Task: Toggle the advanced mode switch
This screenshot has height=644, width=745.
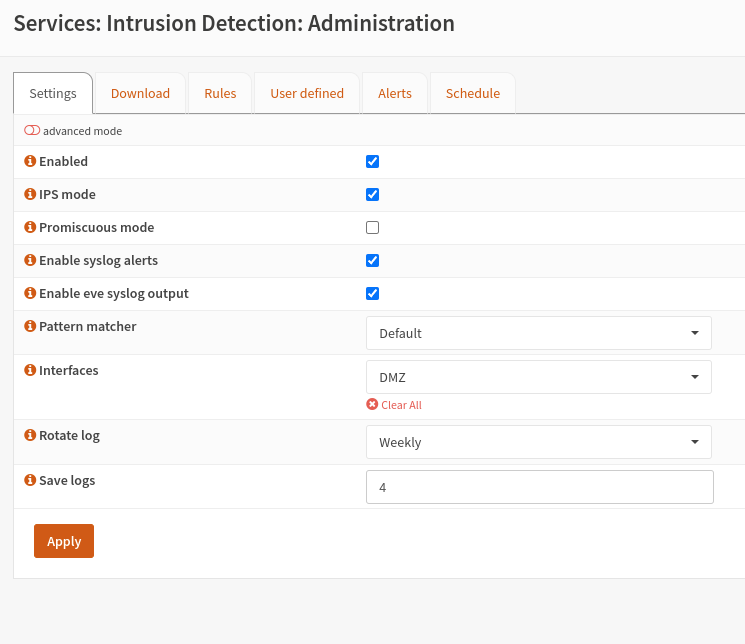Action: click(32, 131)
